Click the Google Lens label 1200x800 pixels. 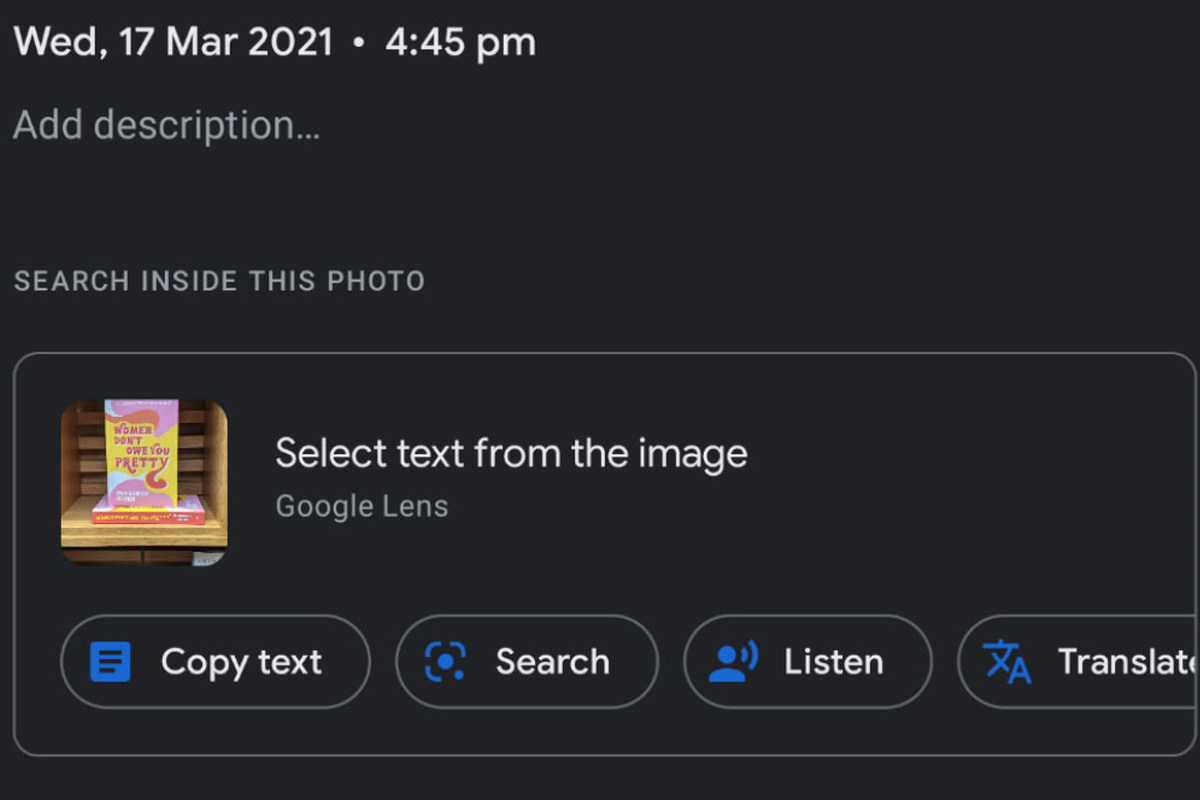pyautogui.click(x=362, y=506)
